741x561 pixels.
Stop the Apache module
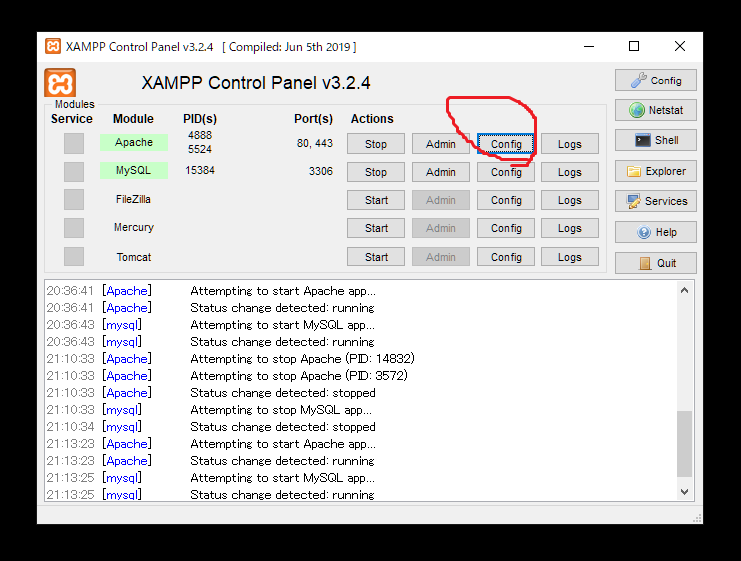tap(376, 144)
